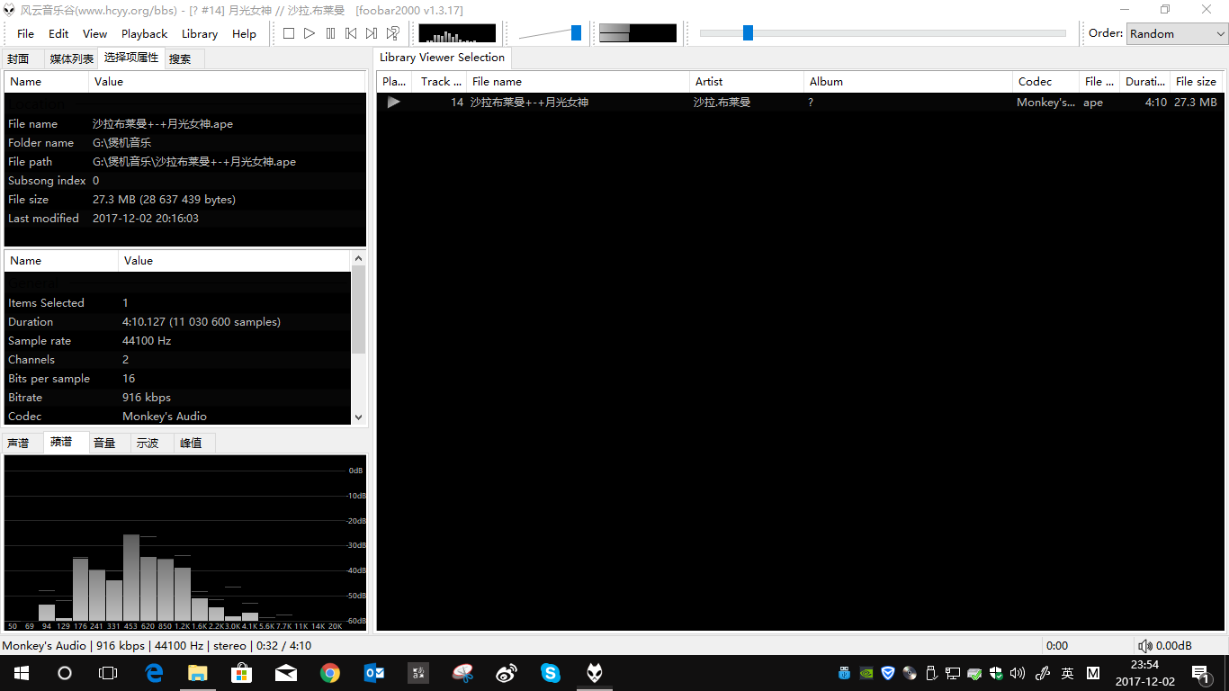This screenshot has height=691, width=1229.
Task: Select the 峰值 visualization tab
Action: pyautogui.click(x=190, y=443)
